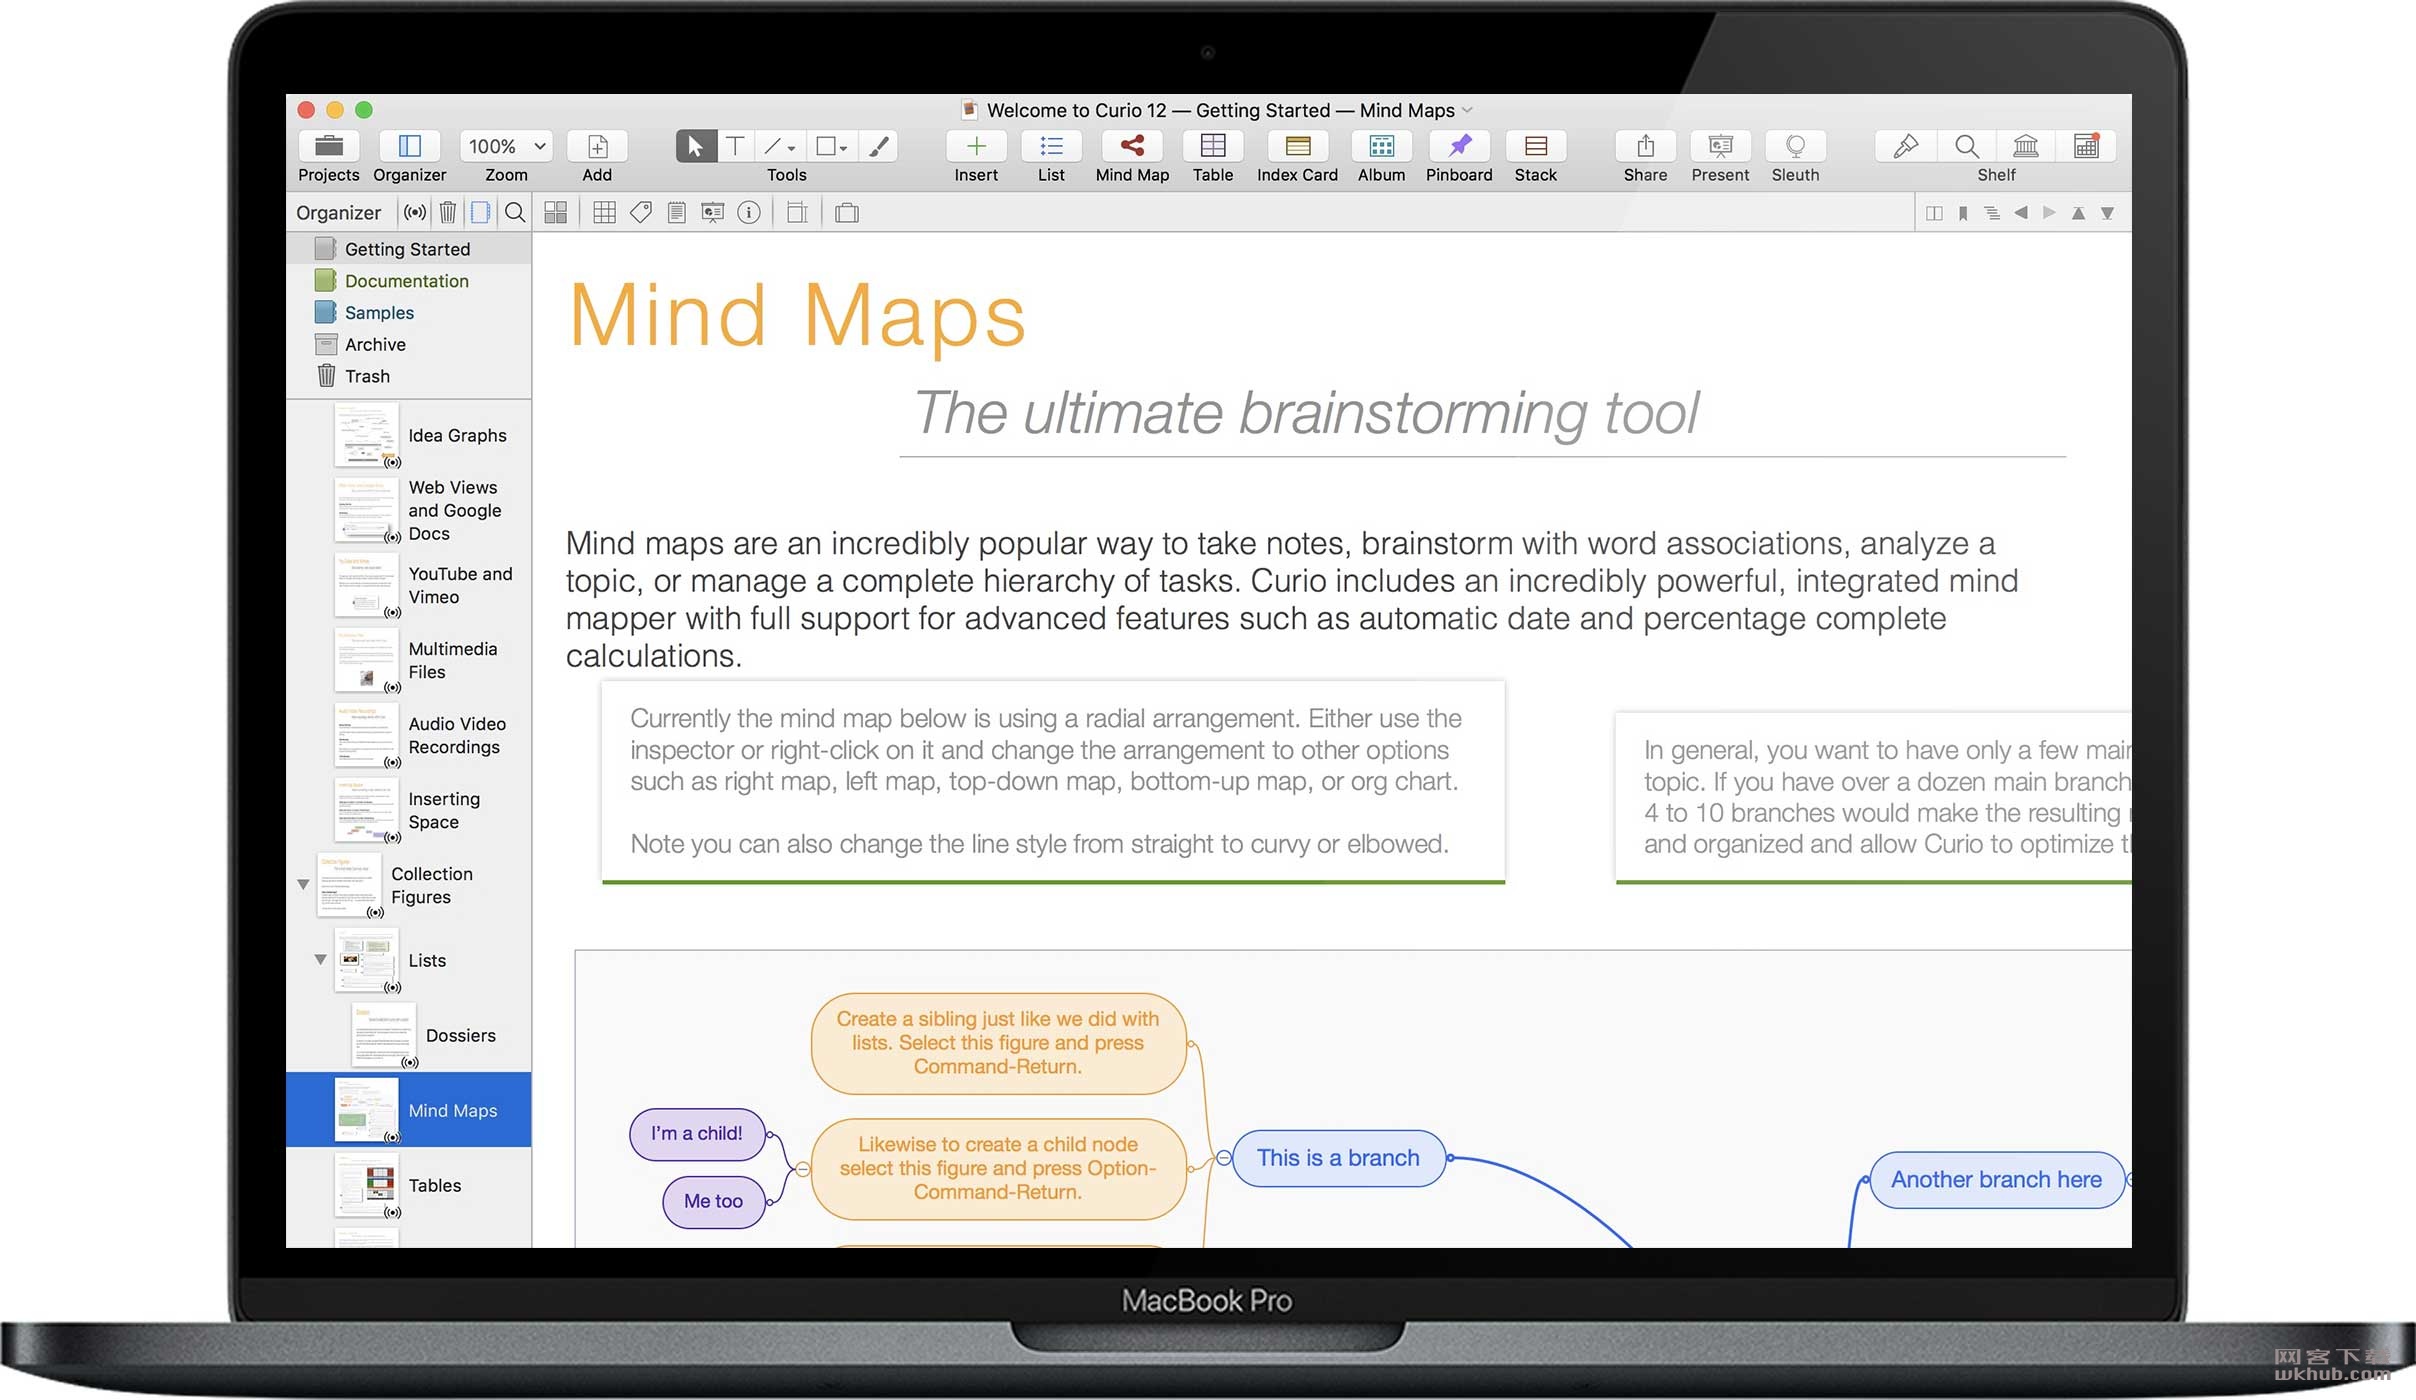Insert a List figure
2416x1400 pixels.
click(1051, 146)
